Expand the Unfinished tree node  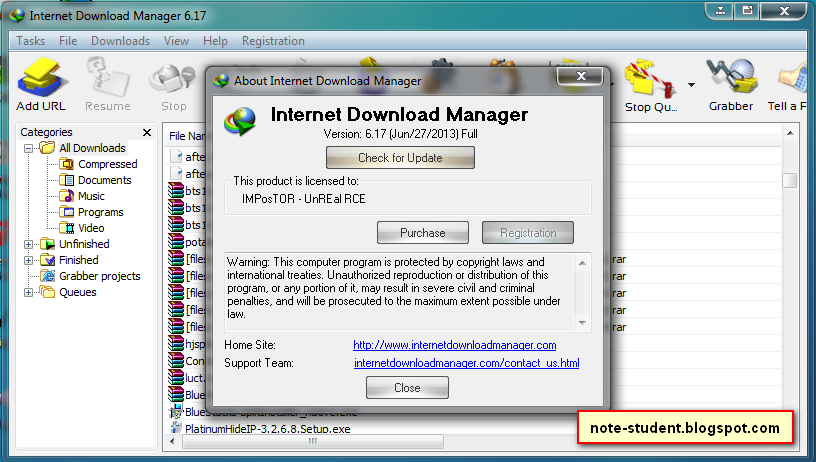click(x=29, y=244)
